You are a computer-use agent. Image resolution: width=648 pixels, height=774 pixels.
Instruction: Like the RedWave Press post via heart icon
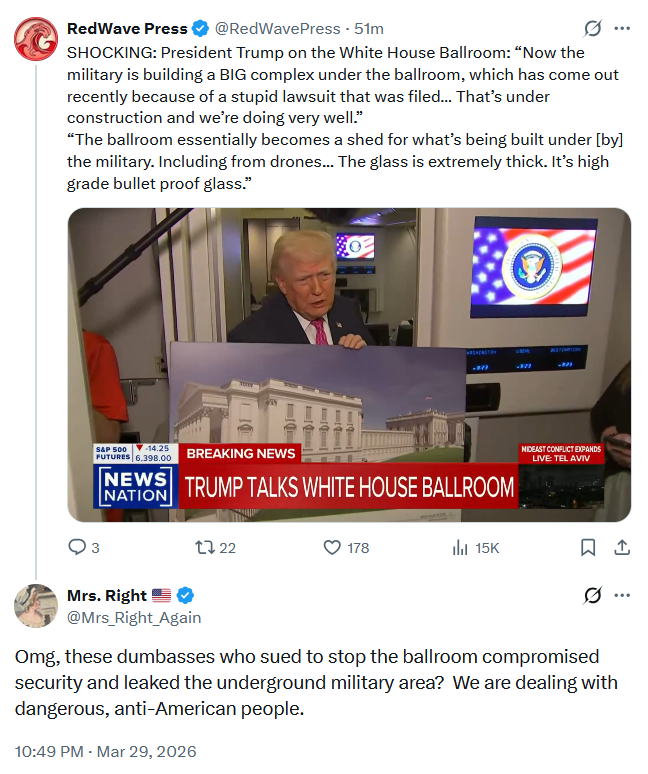[332, 547]
